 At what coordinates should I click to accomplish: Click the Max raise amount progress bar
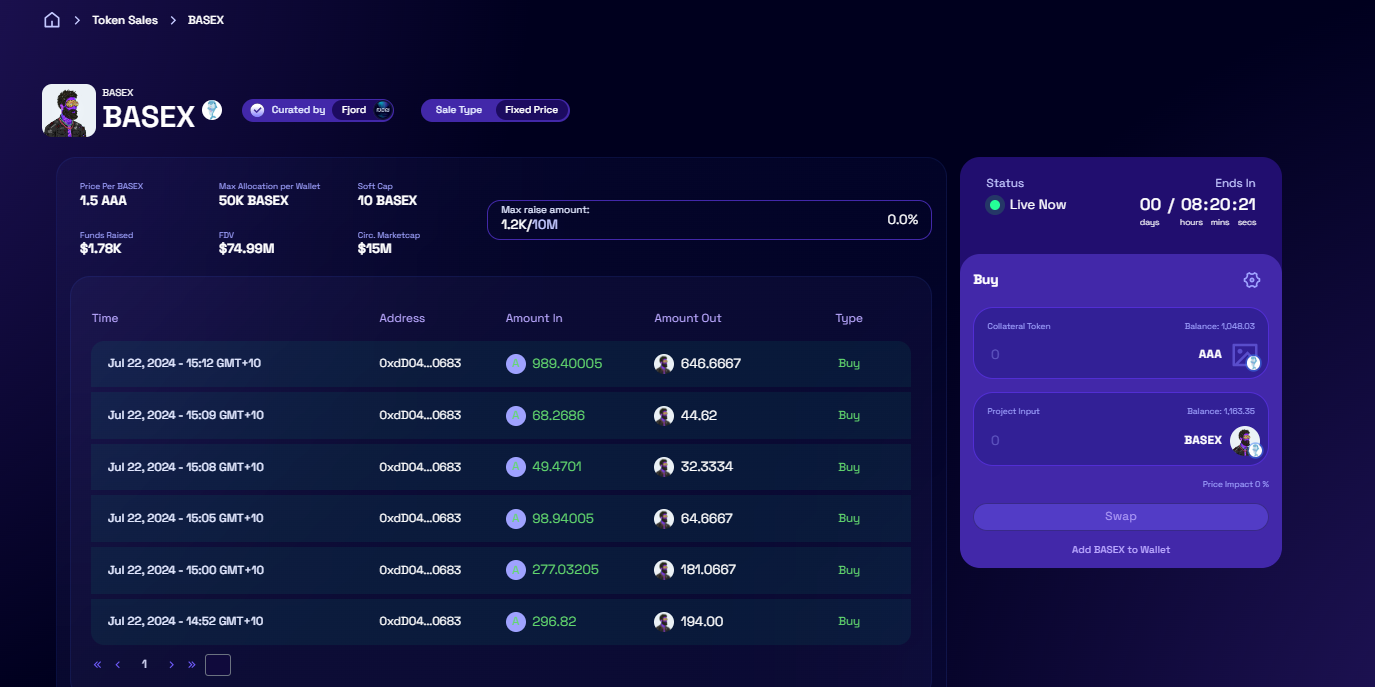click(709, 220)
